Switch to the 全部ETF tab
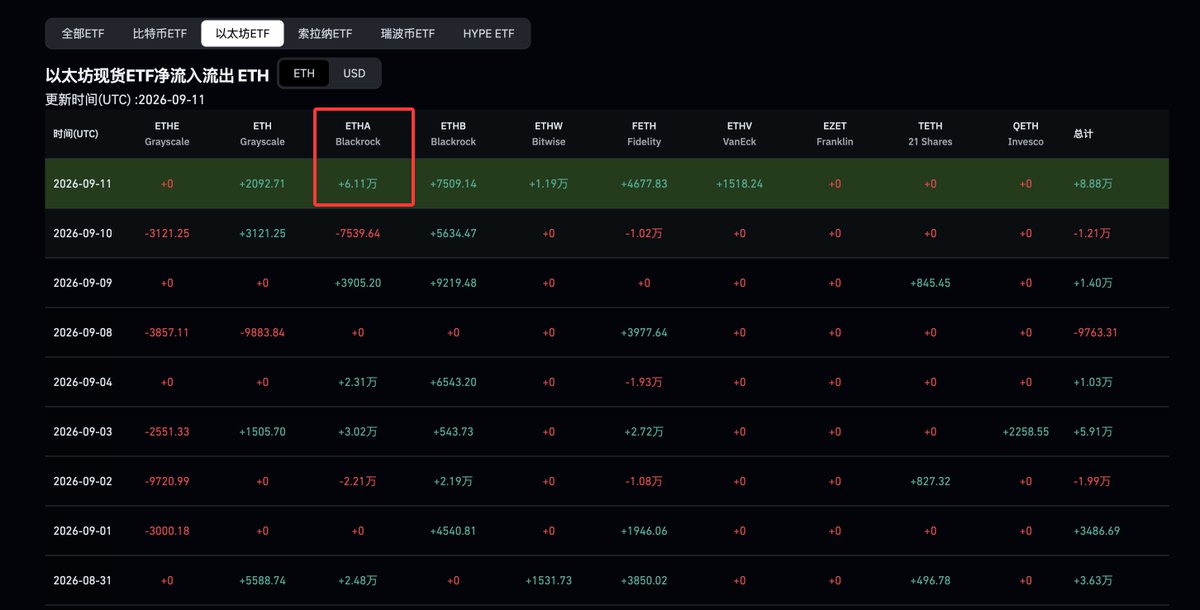 [x=83, y=33]
